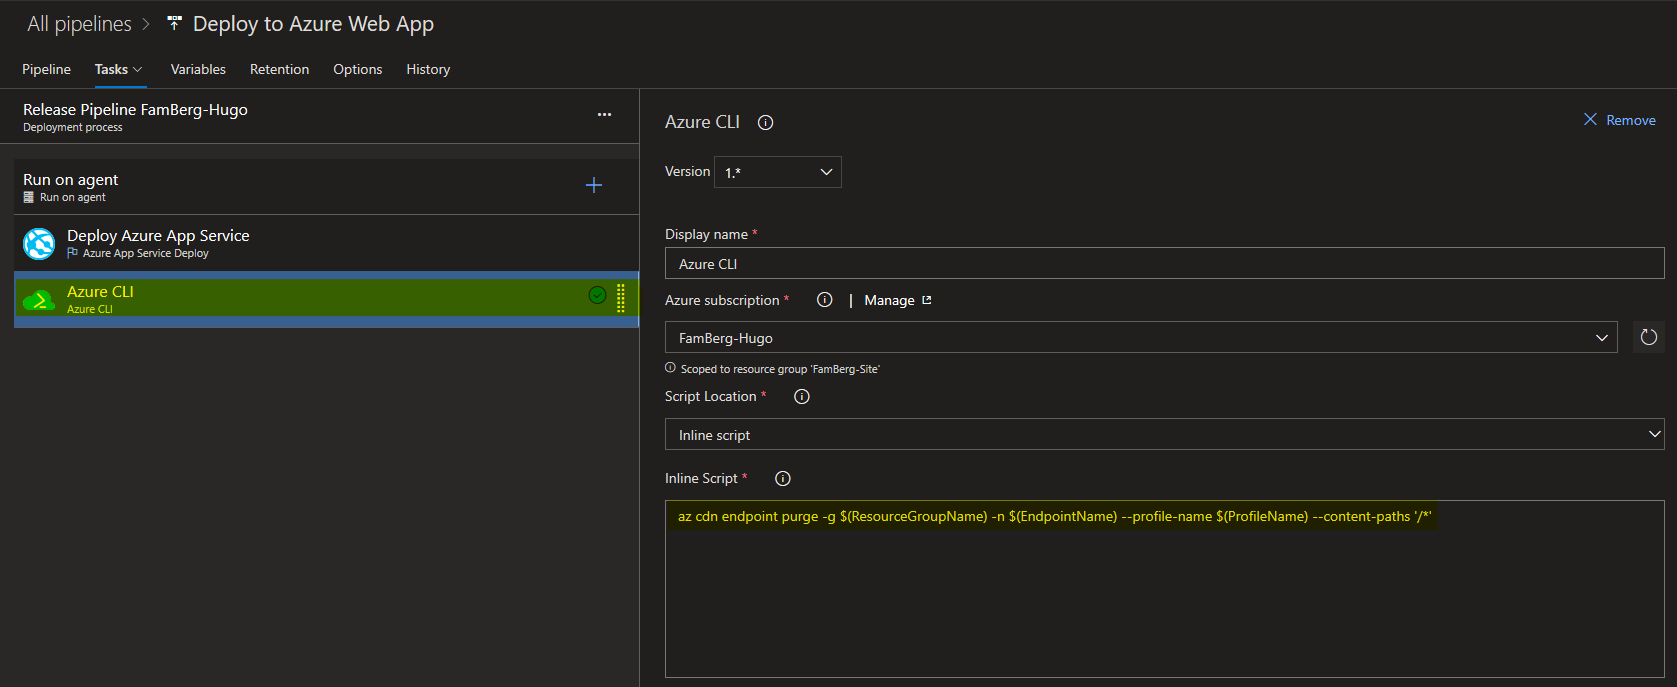Screen dimensions: 1677x687
Task: Select the Azure CLI task row
Action: (x=326, y=299)
